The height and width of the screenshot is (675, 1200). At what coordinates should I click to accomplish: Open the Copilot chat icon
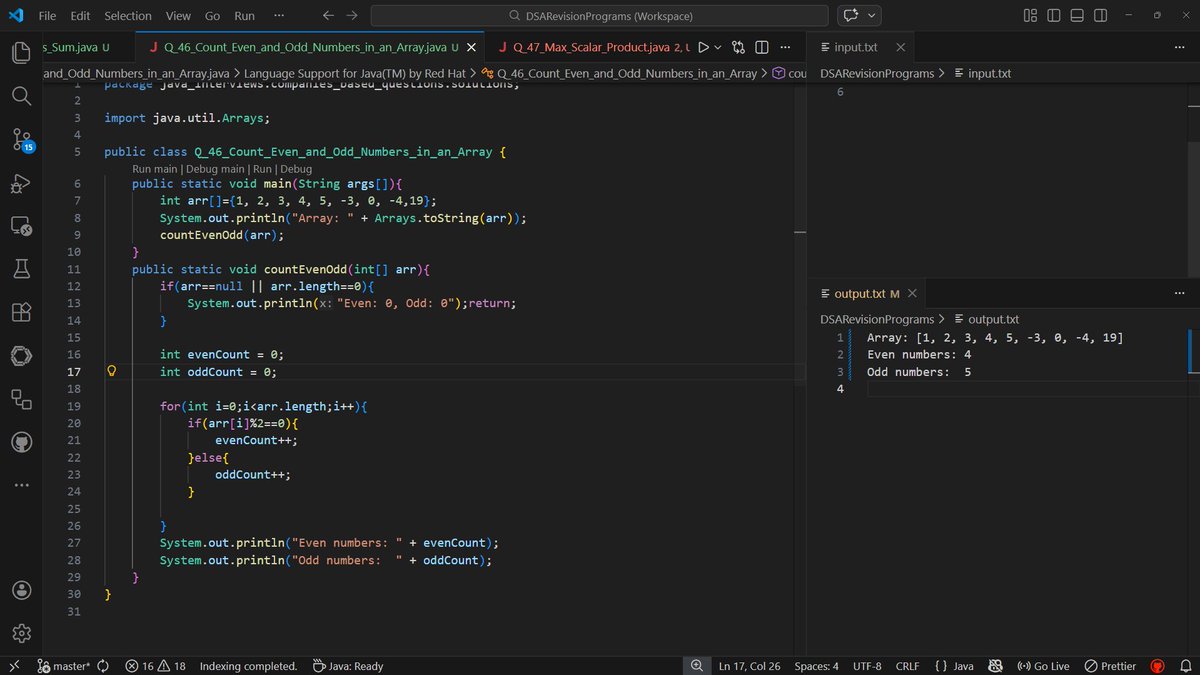tap(852, 16)
